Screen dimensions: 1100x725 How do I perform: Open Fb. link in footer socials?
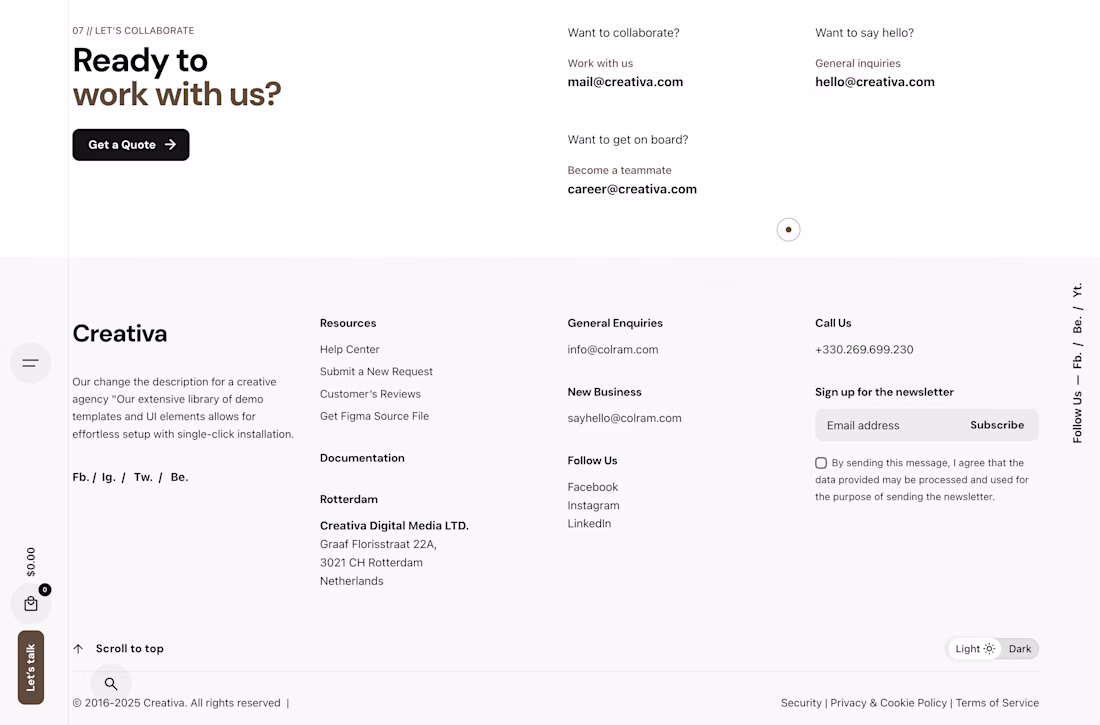tap(81, 477)
